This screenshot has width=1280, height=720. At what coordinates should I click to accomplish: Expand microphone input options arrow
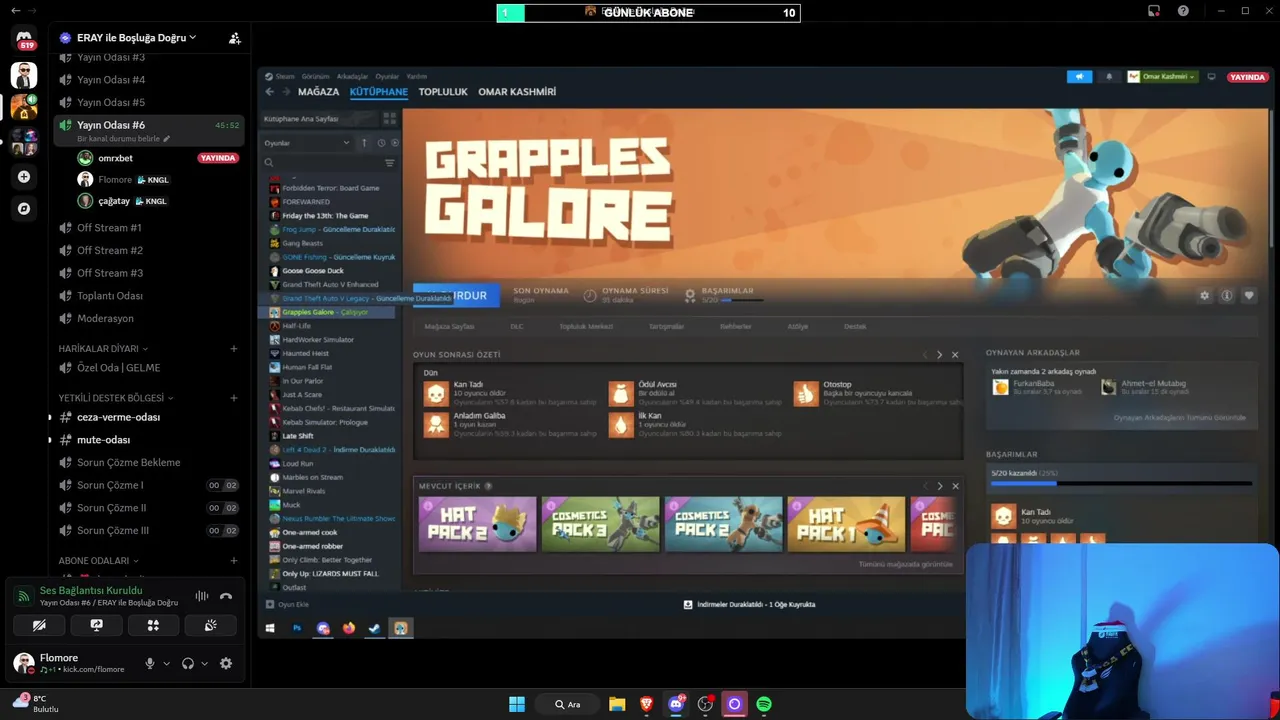point(166,663)
